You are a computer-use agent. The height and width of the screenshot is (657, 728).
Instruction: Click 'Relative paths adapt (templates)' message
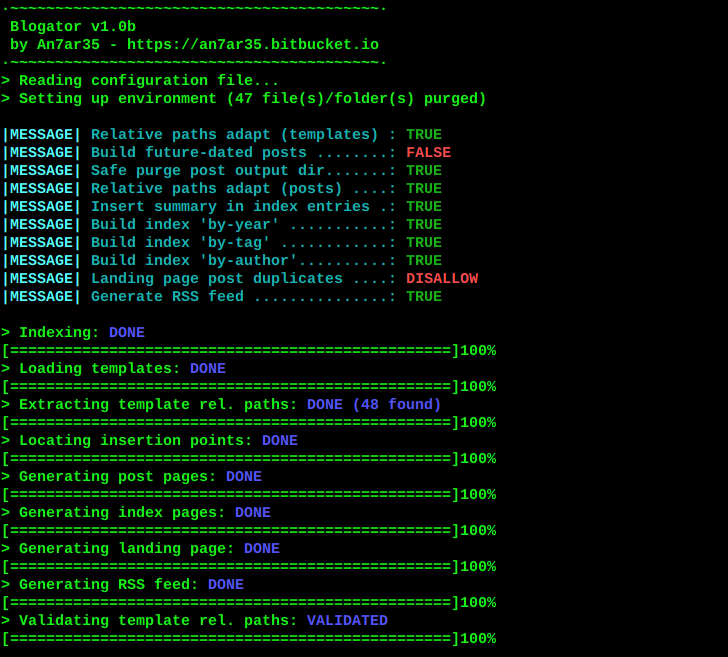tap(234, 135)
